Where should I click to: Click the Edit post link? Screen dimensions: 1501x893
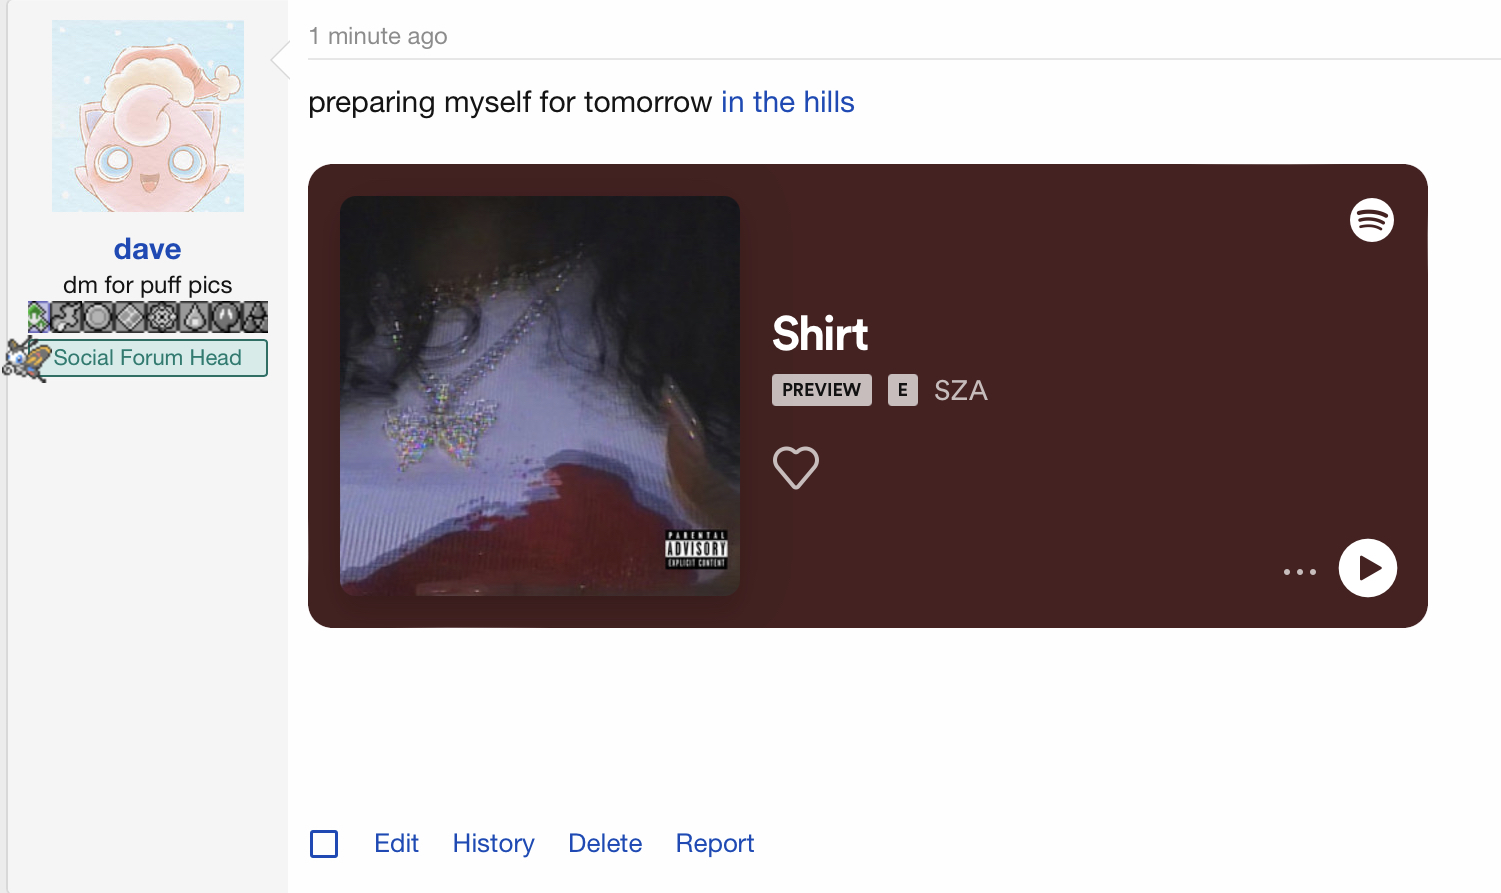coord(396,843)
